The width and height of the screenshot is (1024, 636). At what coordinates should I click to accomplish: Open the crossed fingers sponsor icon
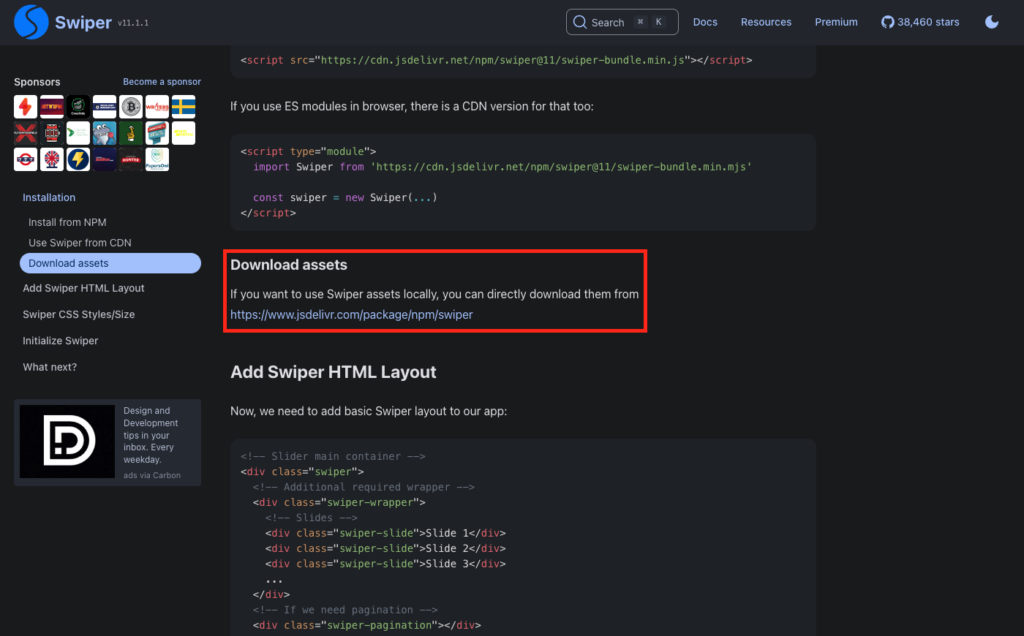pyautogui.click(x=131, y=133)
